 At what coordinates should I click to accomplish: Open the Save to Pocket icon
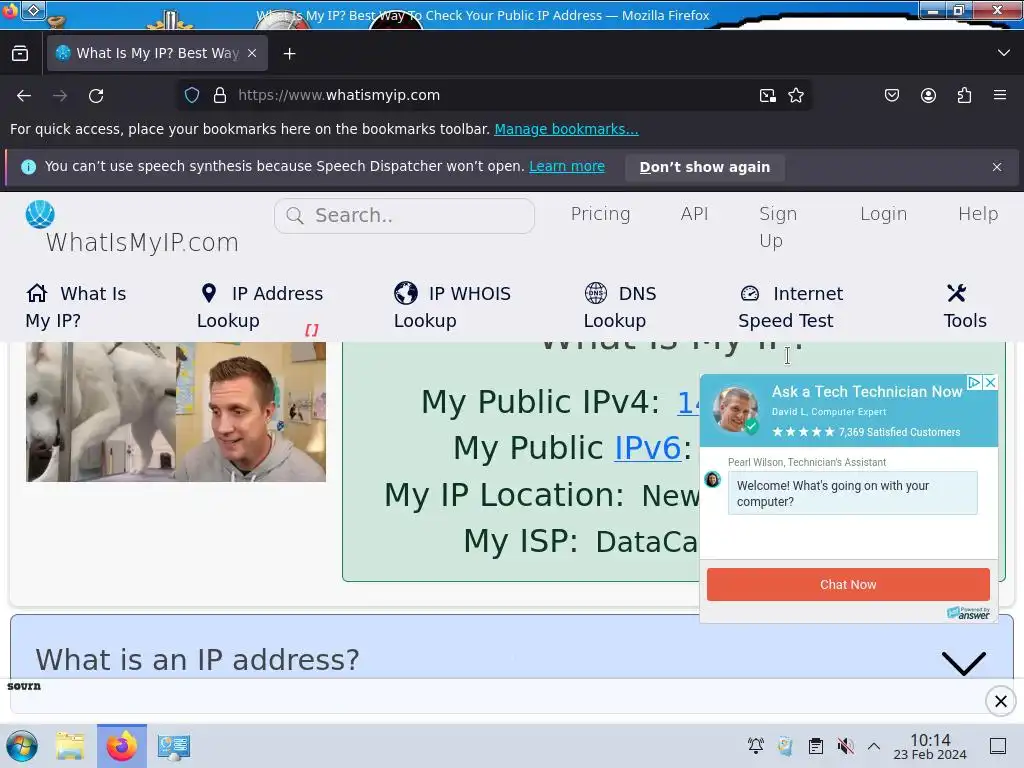[891, 95]
